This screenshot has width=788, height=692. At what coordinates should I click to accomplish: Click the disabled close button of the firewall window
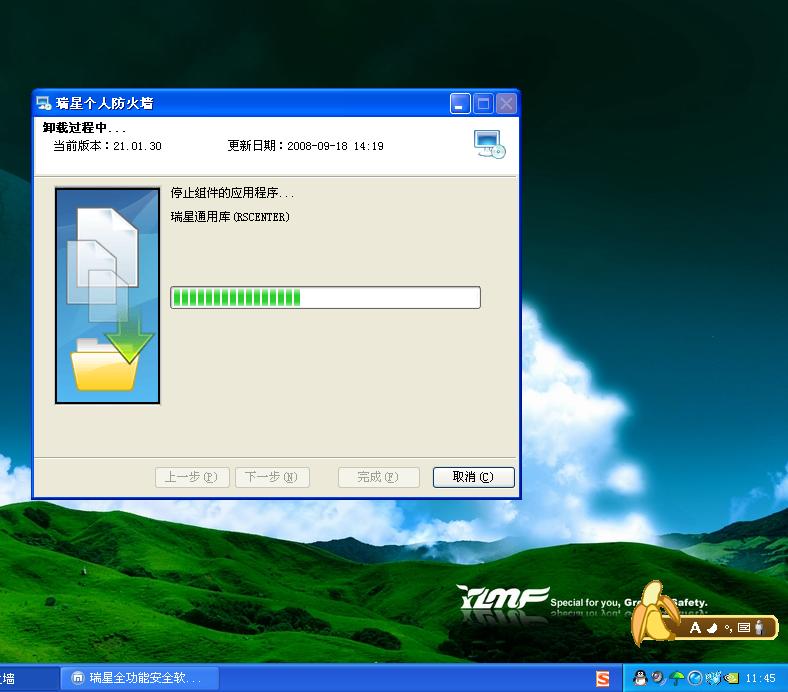click(x=506, y=104)
